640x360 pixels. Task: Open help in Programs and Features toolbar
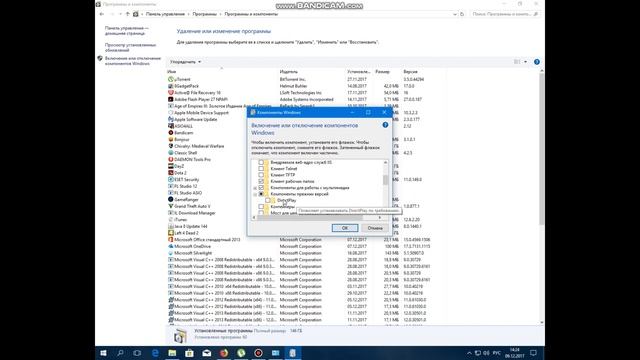coord(537,62)
